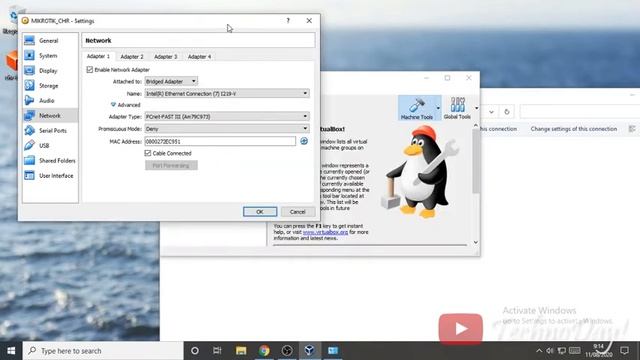640x360 pixels.
Task: Open the adapter Name dropdown
Action: [x=227, y=93]
